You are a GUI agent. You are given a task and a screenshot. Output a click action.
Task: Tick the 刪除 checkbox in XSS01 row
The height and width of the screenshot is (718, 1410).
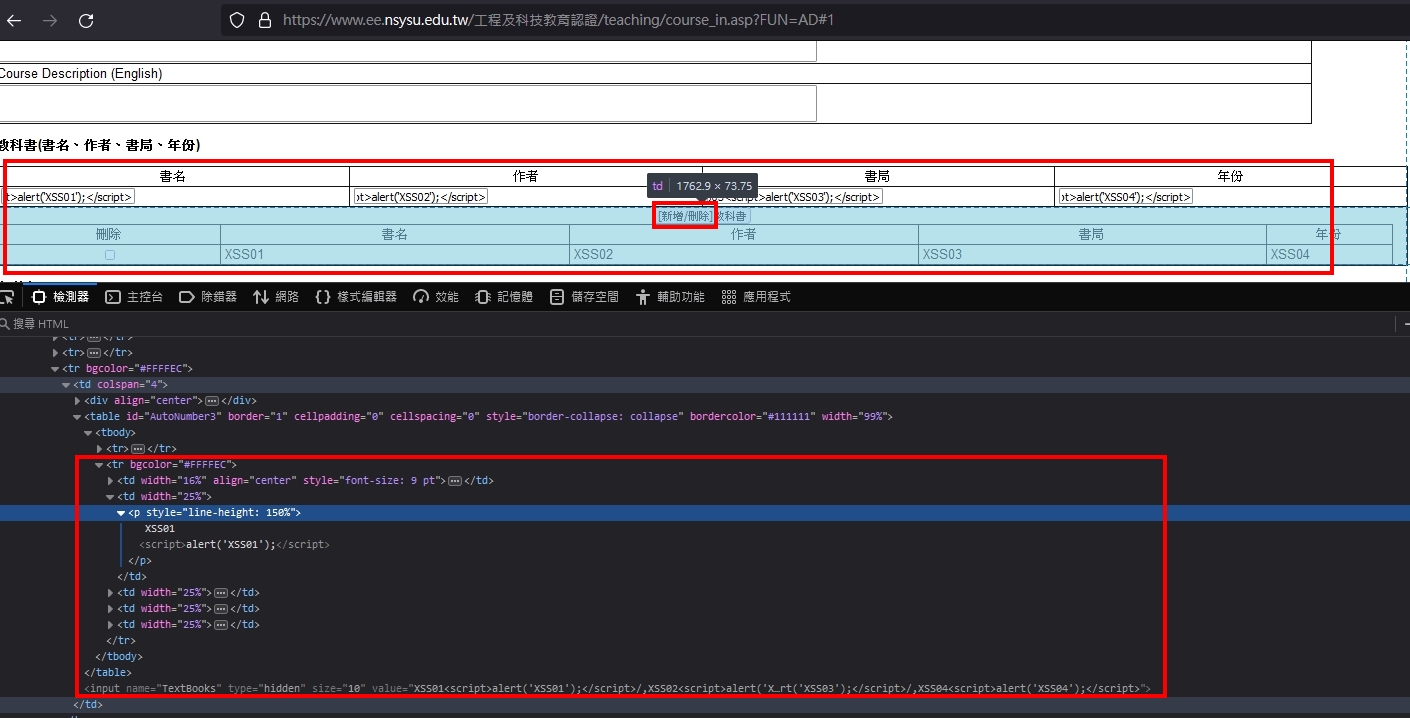coord(110,255)
